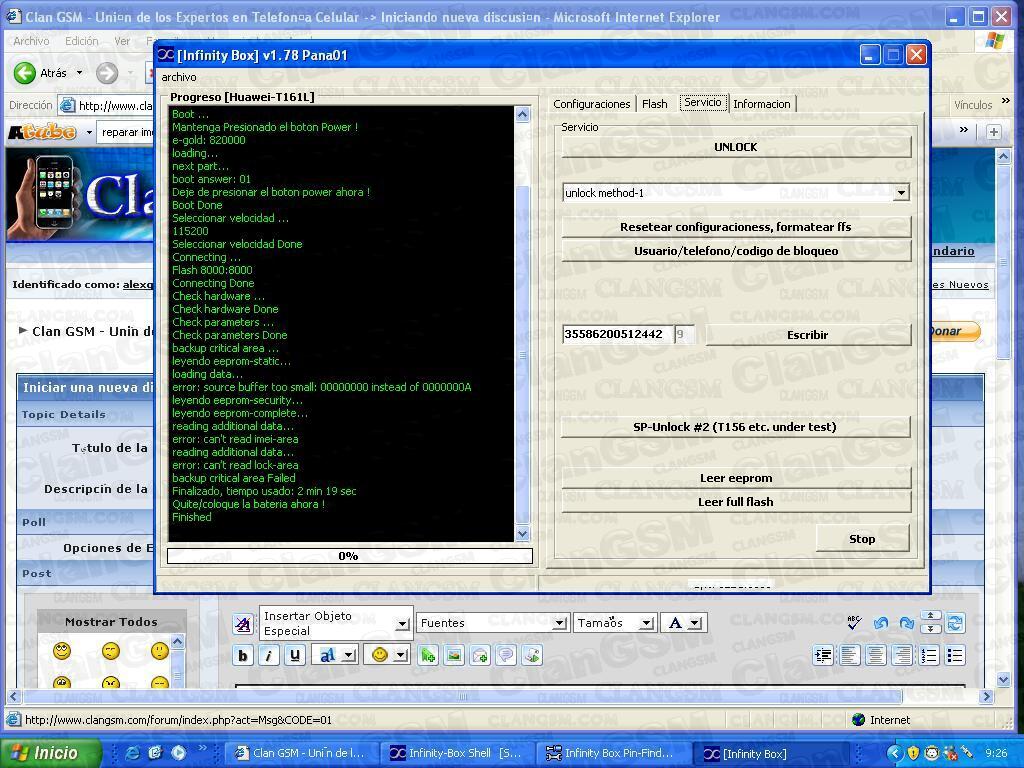Open the Tamaños size dropdown
The height and width of the screenshot is (768, 1024).
(647, 623)
